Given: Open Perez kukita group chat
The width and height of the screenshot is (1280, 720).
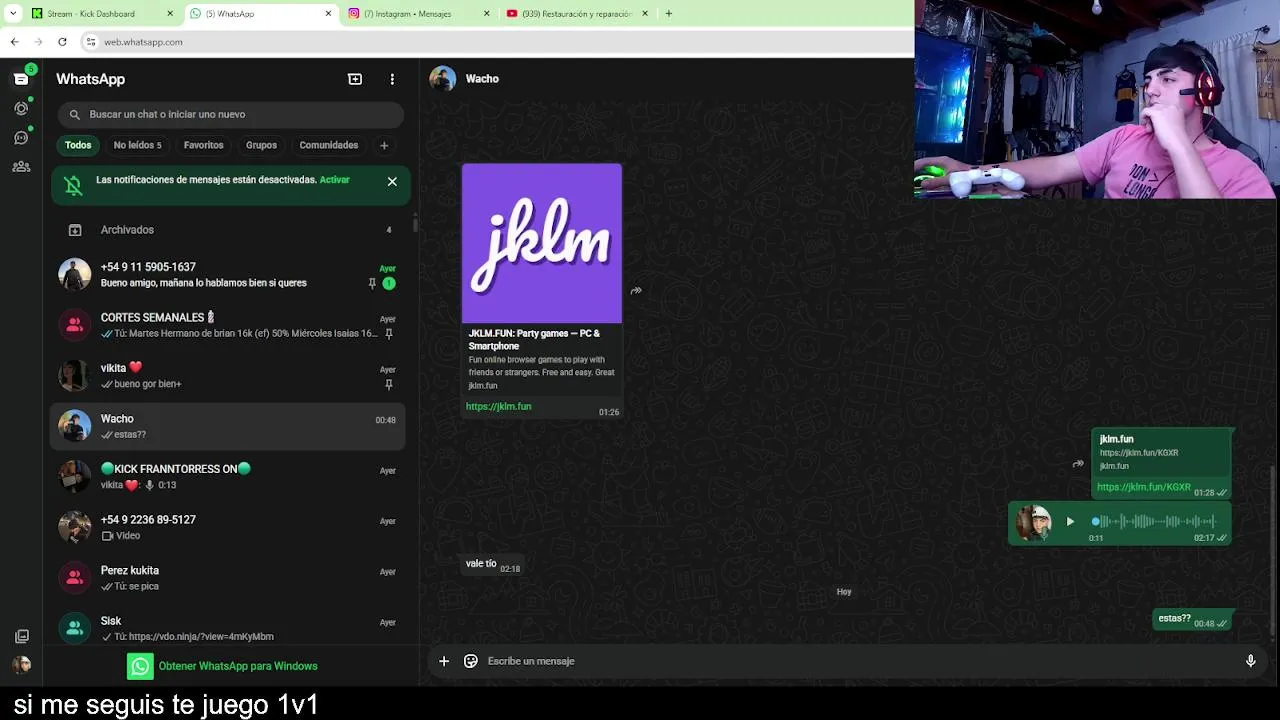Looking at the screenshot, I should 228,578.
